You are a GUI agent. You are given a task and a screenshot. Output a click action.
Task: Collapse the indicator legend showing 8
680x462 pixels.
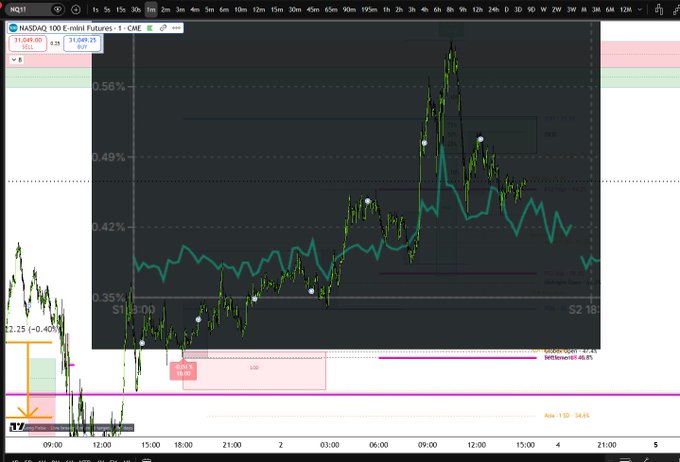coord(16,60)
